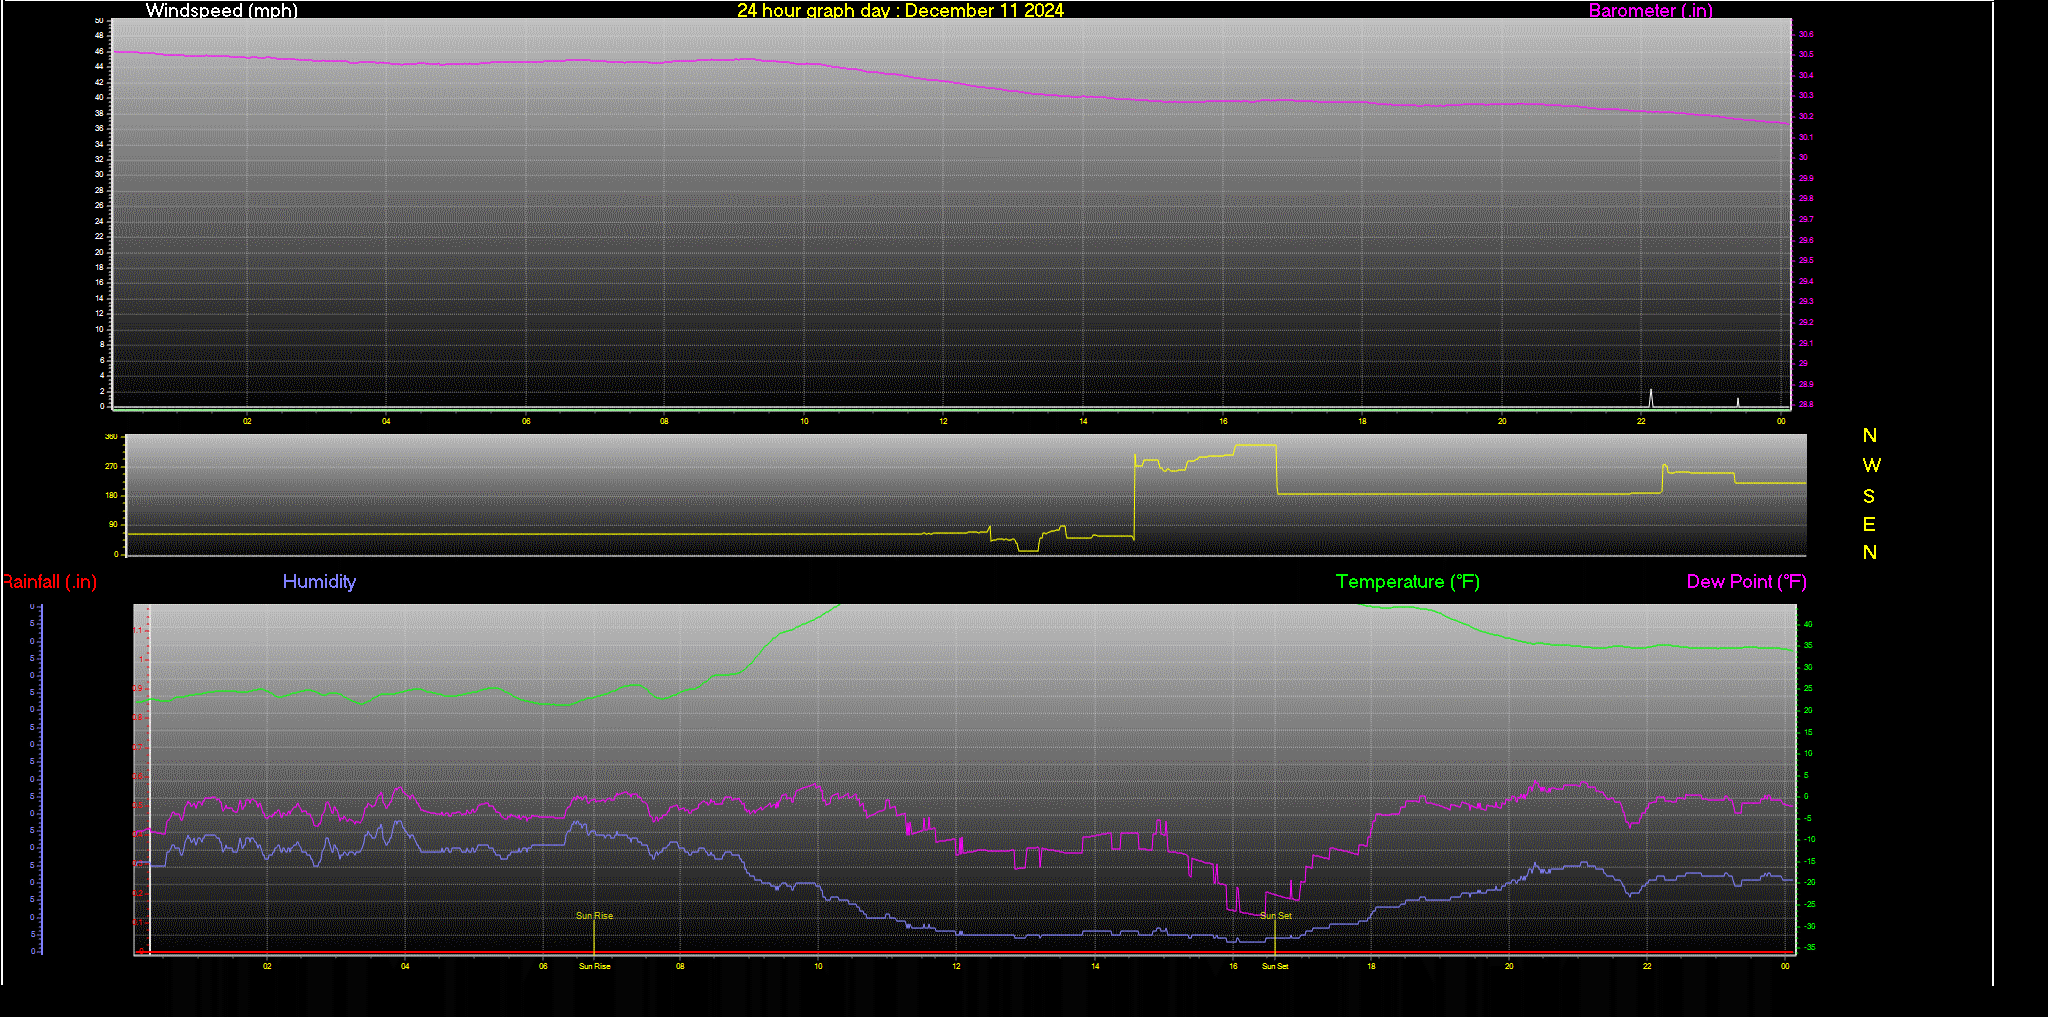Screen dimensions: 2048x1017
Task: Click the '90' wind direction axis value
Action: (x=113, y=524)
